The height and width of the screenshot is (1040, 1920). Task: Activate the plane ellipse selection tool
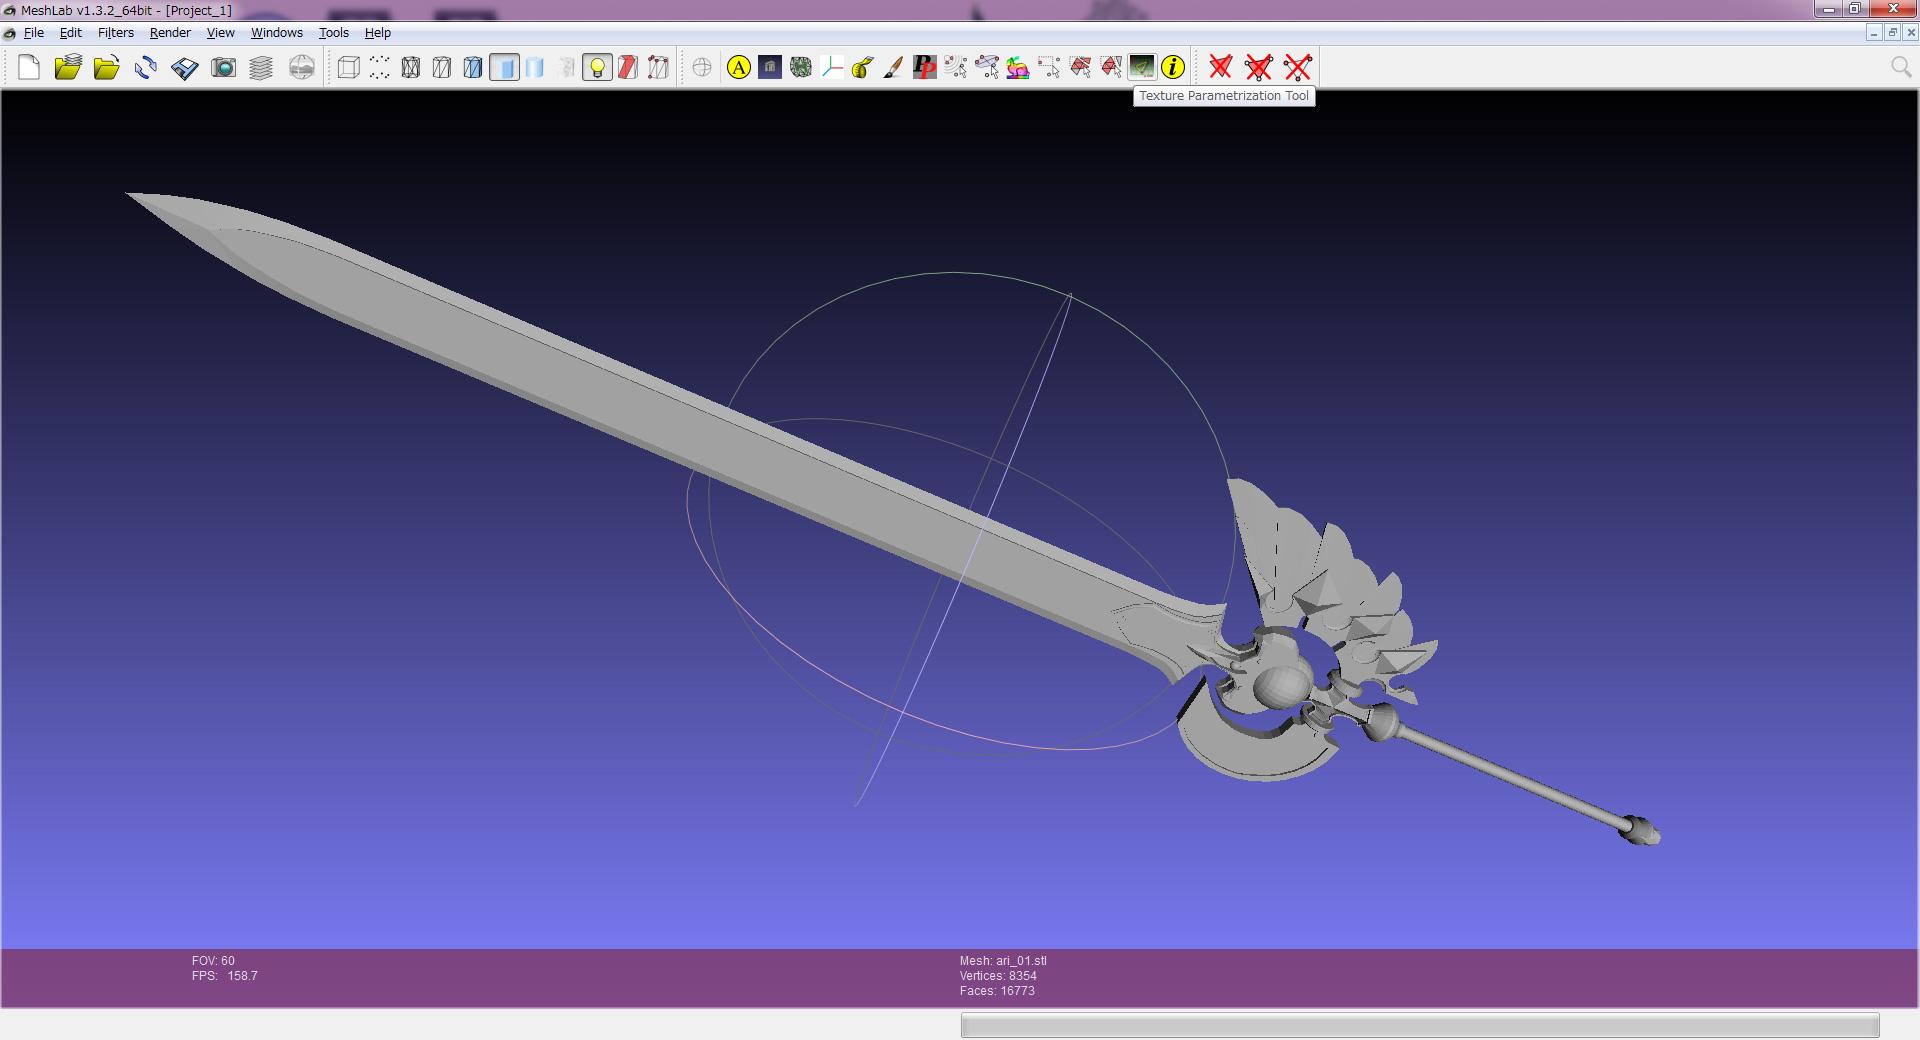tap(987, 67)
